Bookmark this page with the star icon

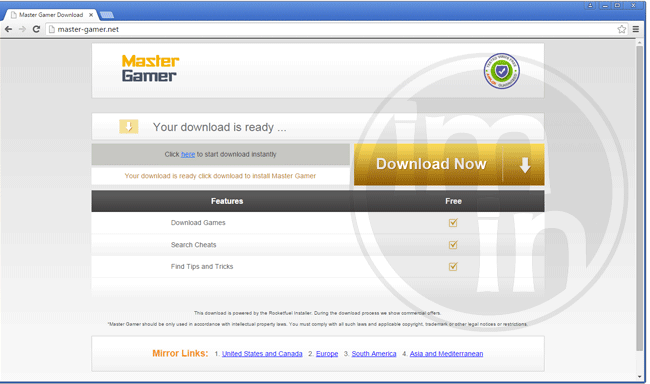(x=621, y=29)
